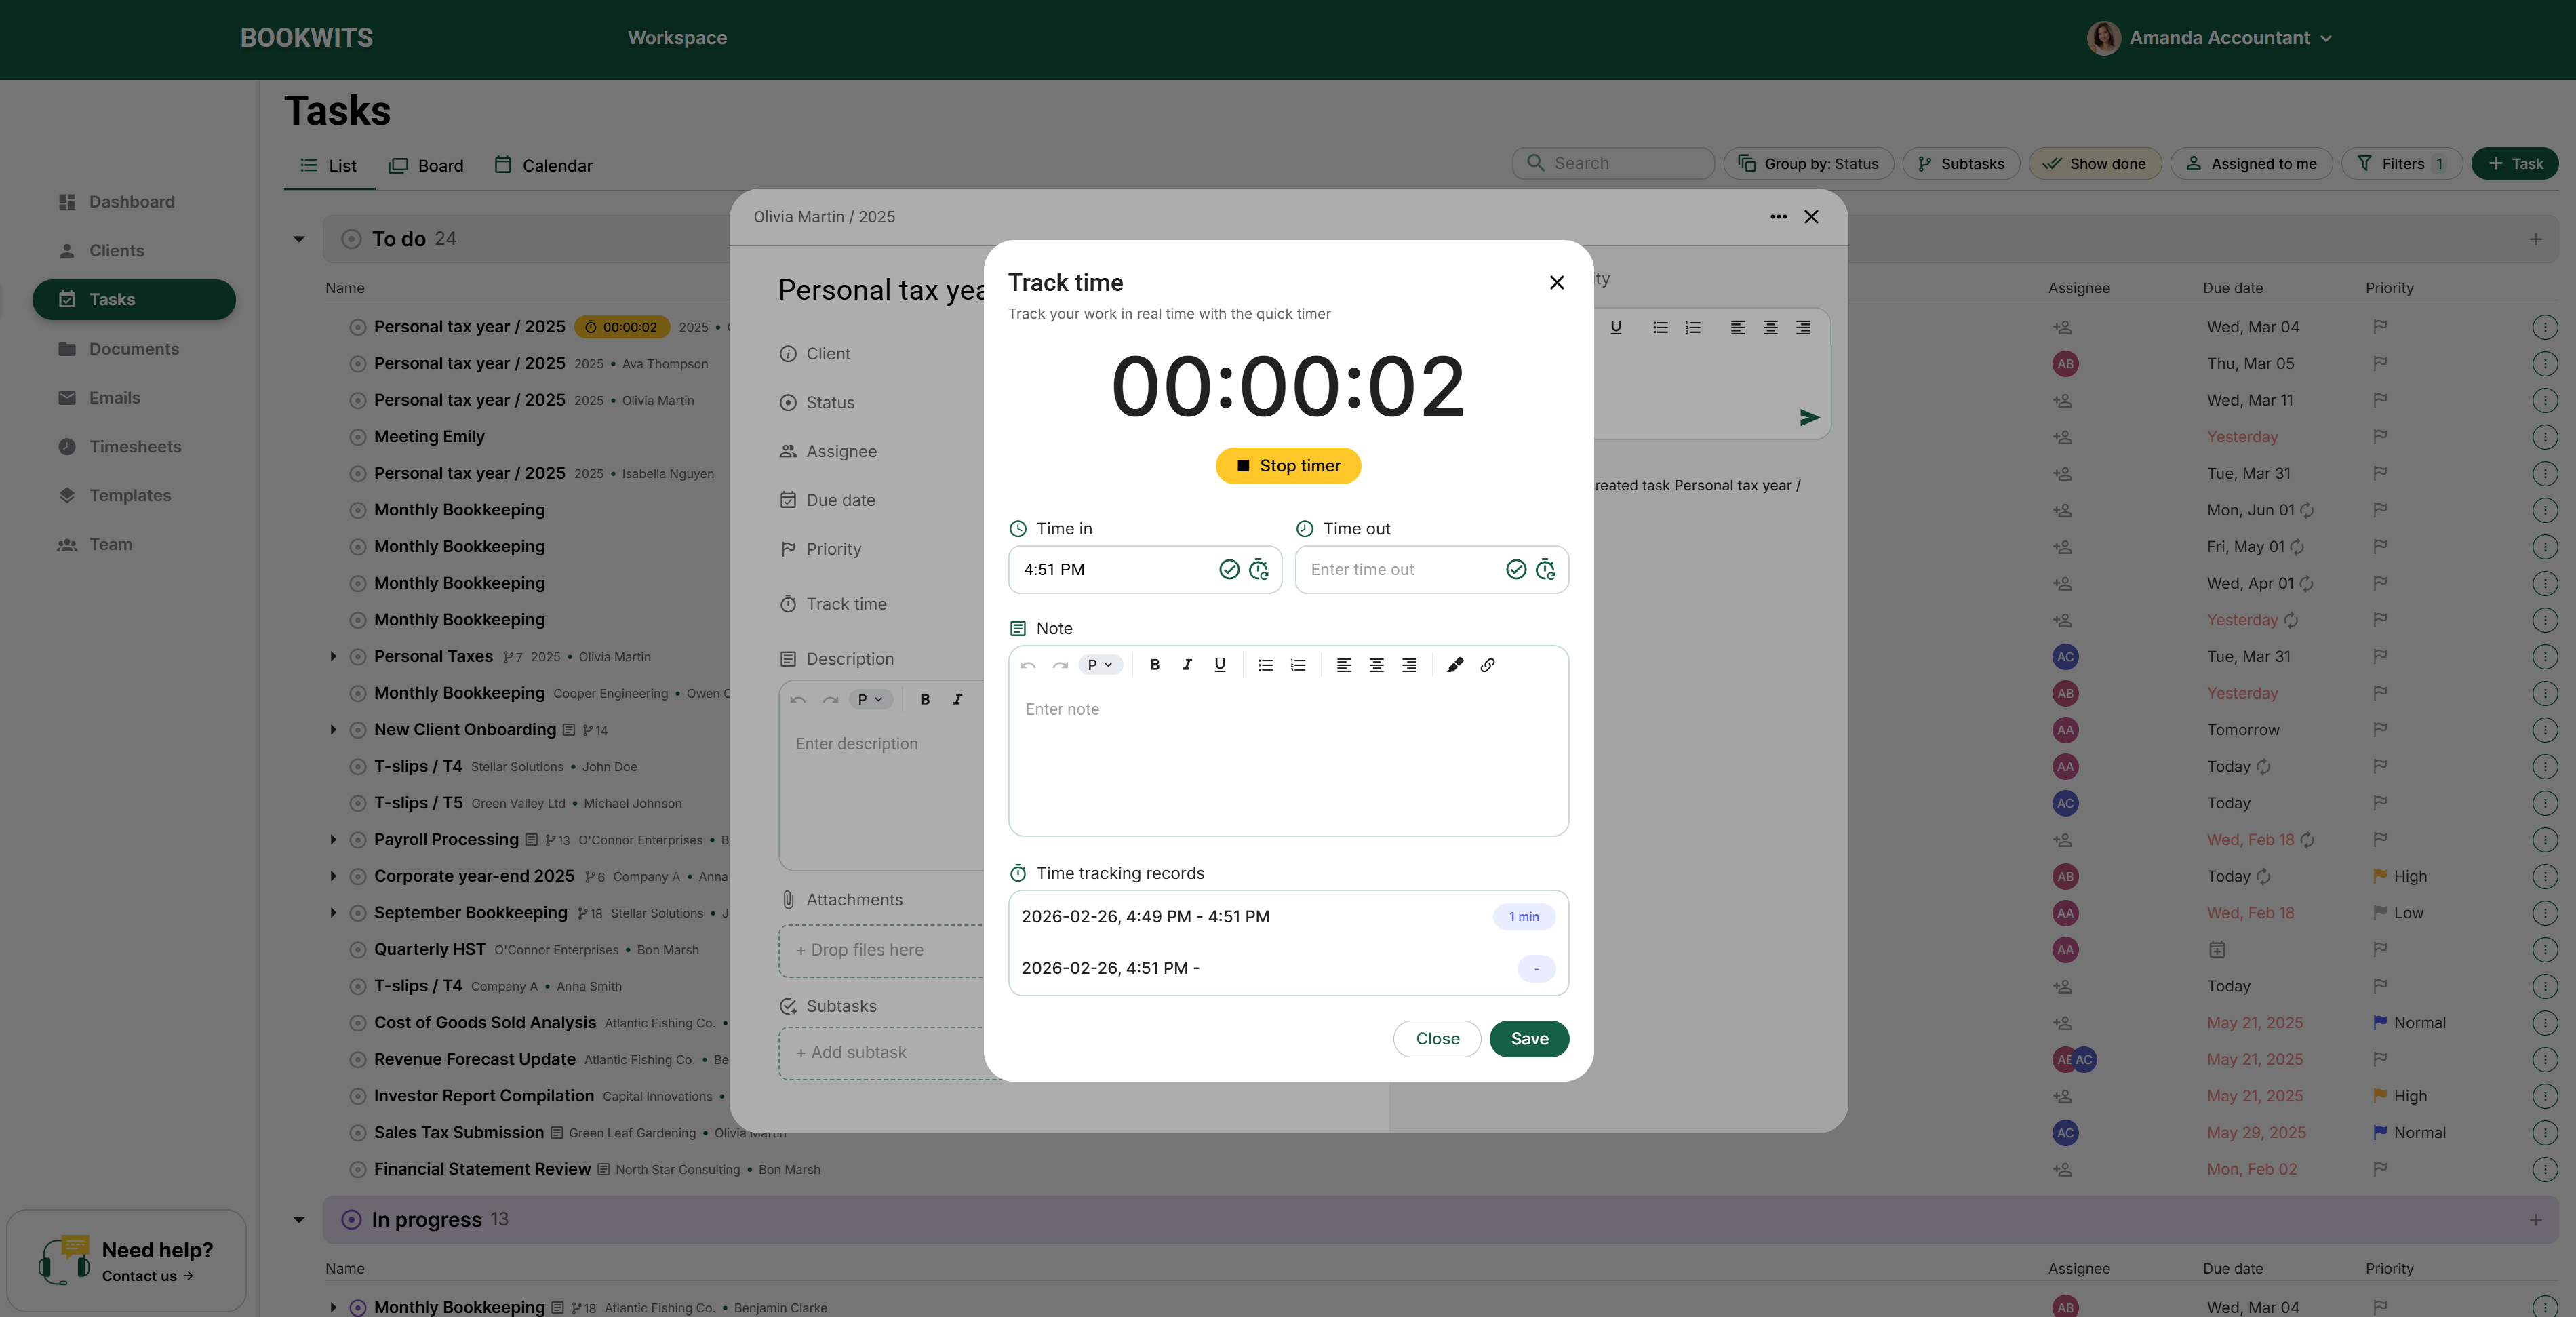The image size is (2576, 1317).
Task: Confirm the Time in checkmark
Action: point(1229,569)
